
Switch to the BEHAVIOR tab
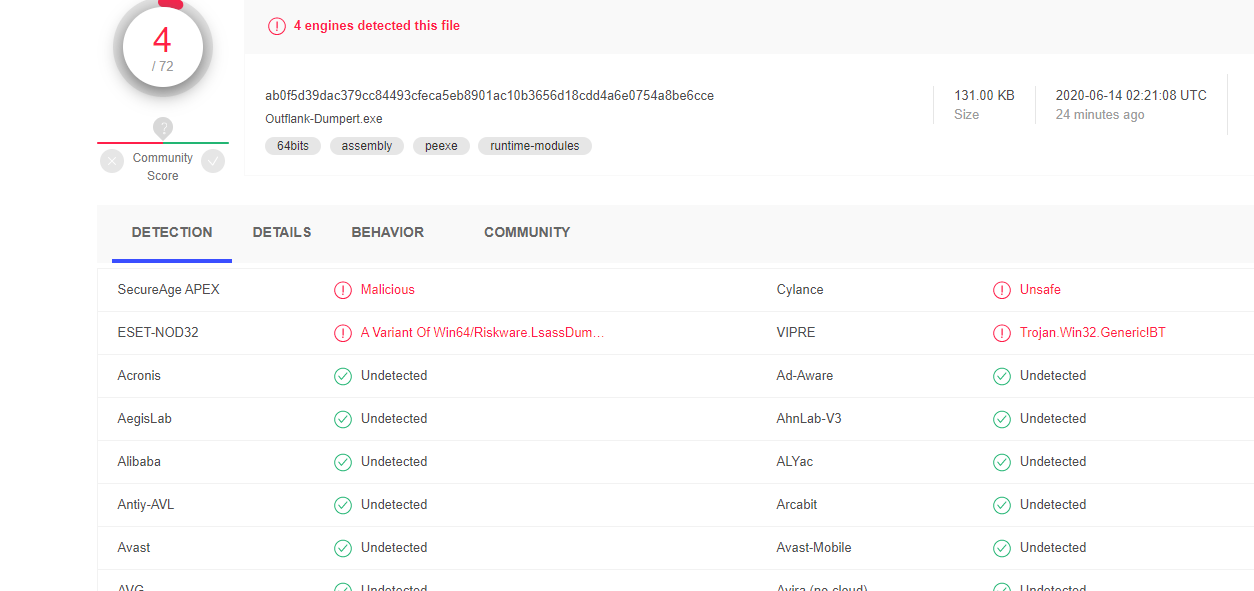click(x=388, y=232)
